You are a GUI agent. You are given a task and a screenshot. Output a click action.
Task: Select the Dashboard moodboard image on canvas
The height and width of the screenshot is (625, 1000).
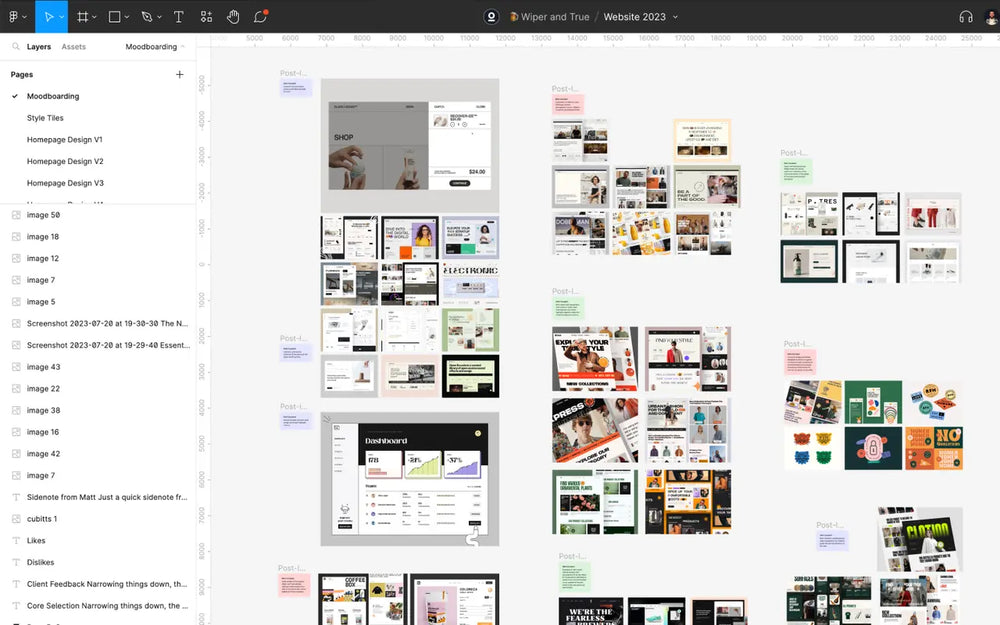pos(409,479)
